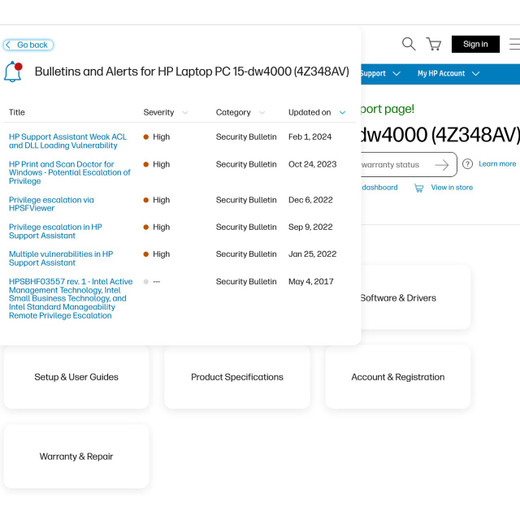
Task: Open the Support menu dropdown
Action: click(x=380, y=74)
